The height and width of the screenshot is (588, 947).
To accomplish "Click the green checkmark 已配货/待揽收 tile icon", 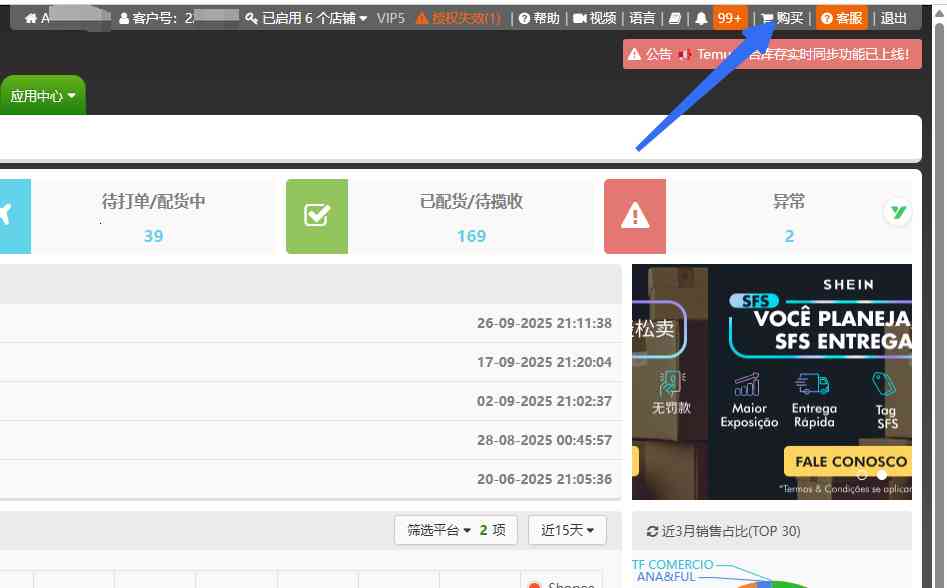I will tap(317, 216).
